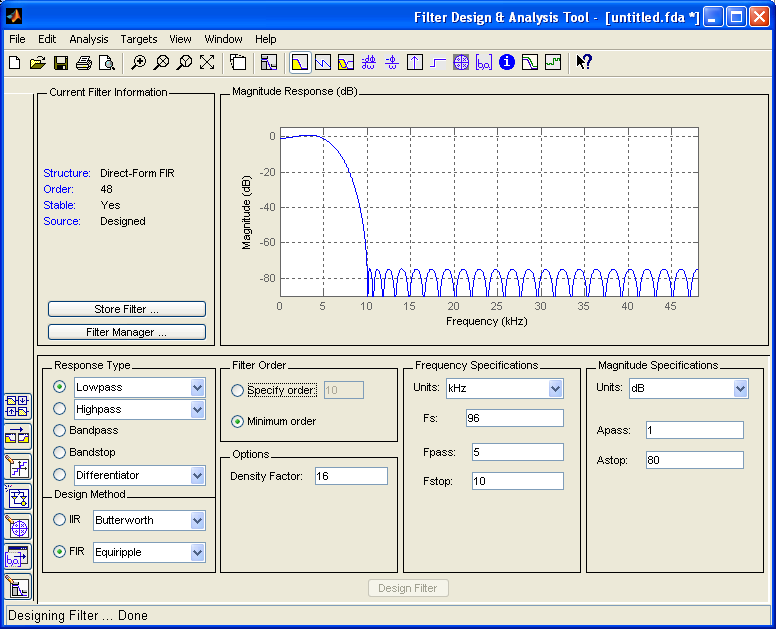Viewport: 776px width, 629px height.
Task: Open the Create Multirate Filter sidebar panel
Action: click(18, 406)
